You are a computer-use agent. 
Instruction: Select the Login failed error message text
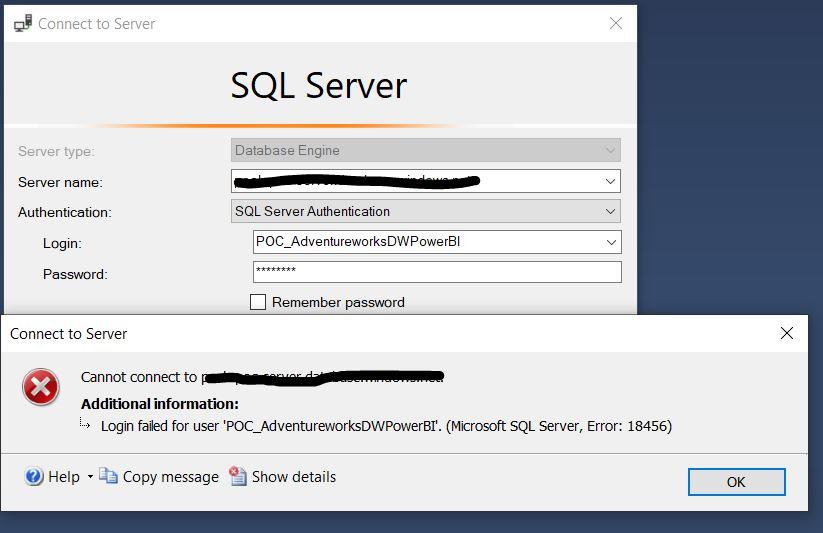(x=386, y=426)
